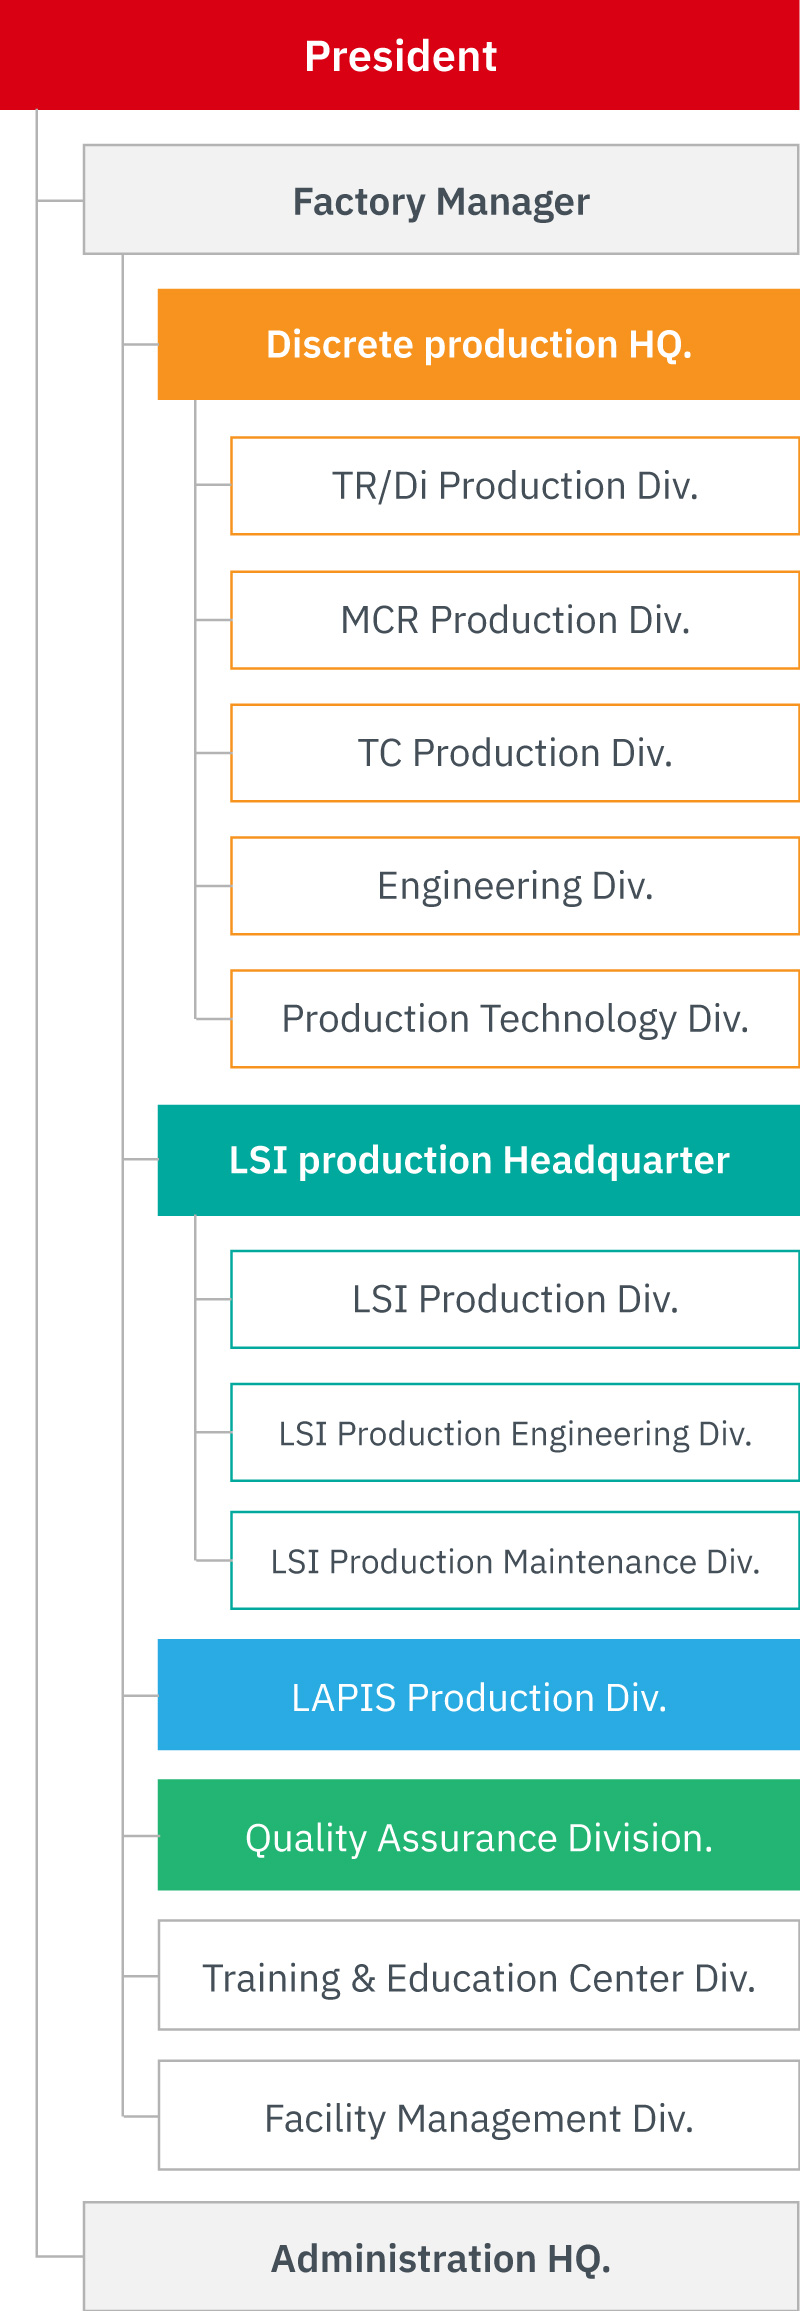Choose TC Production Div. box
Viewport: 800px width, 2311px height.
(x=515, y=753)
